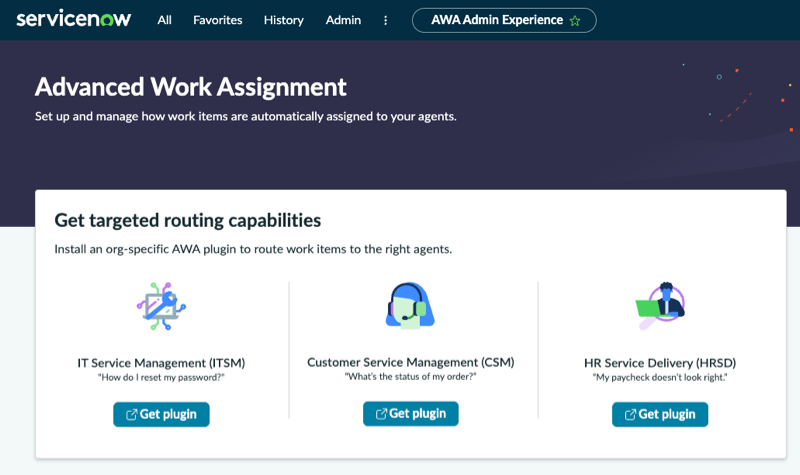This screenshot has width=800, height=475.
Task: Click the "Set up and manage" subtitle text
Action: click(245, 116)
